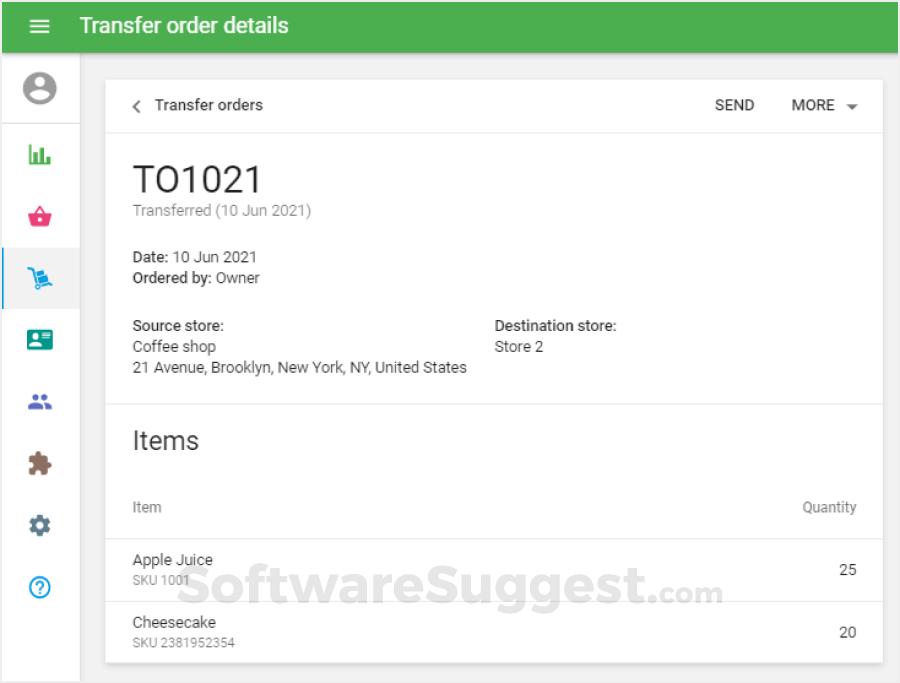Open the Reports bar chart icon
900x683 pixels.
(x=40, y=155)
